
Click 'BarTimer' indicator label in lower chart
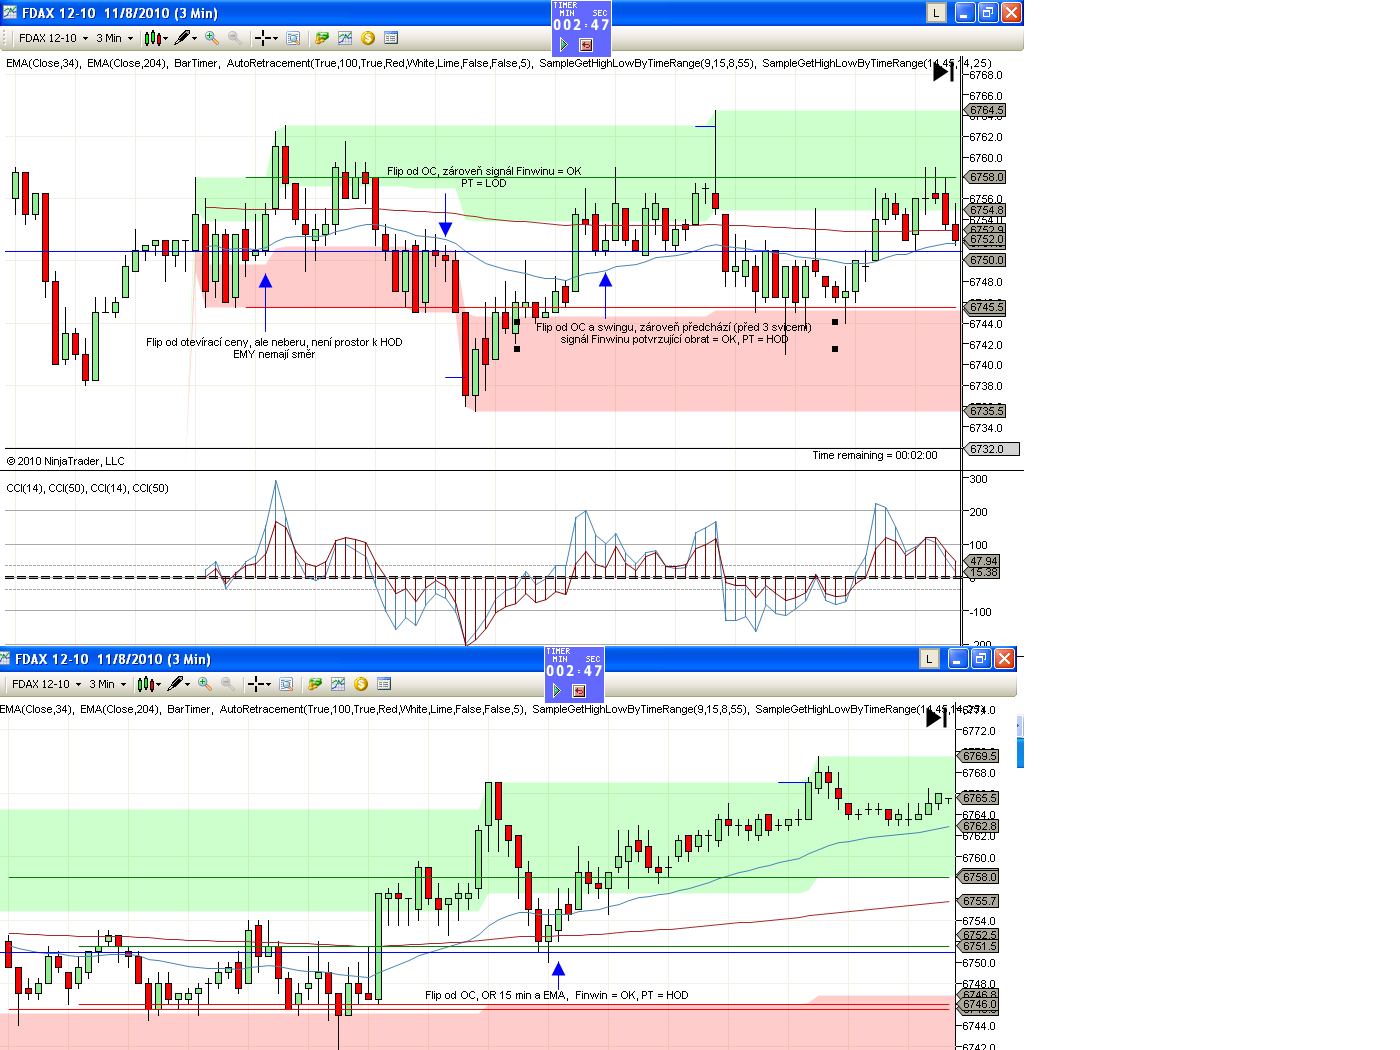click(x=189, y=709)
